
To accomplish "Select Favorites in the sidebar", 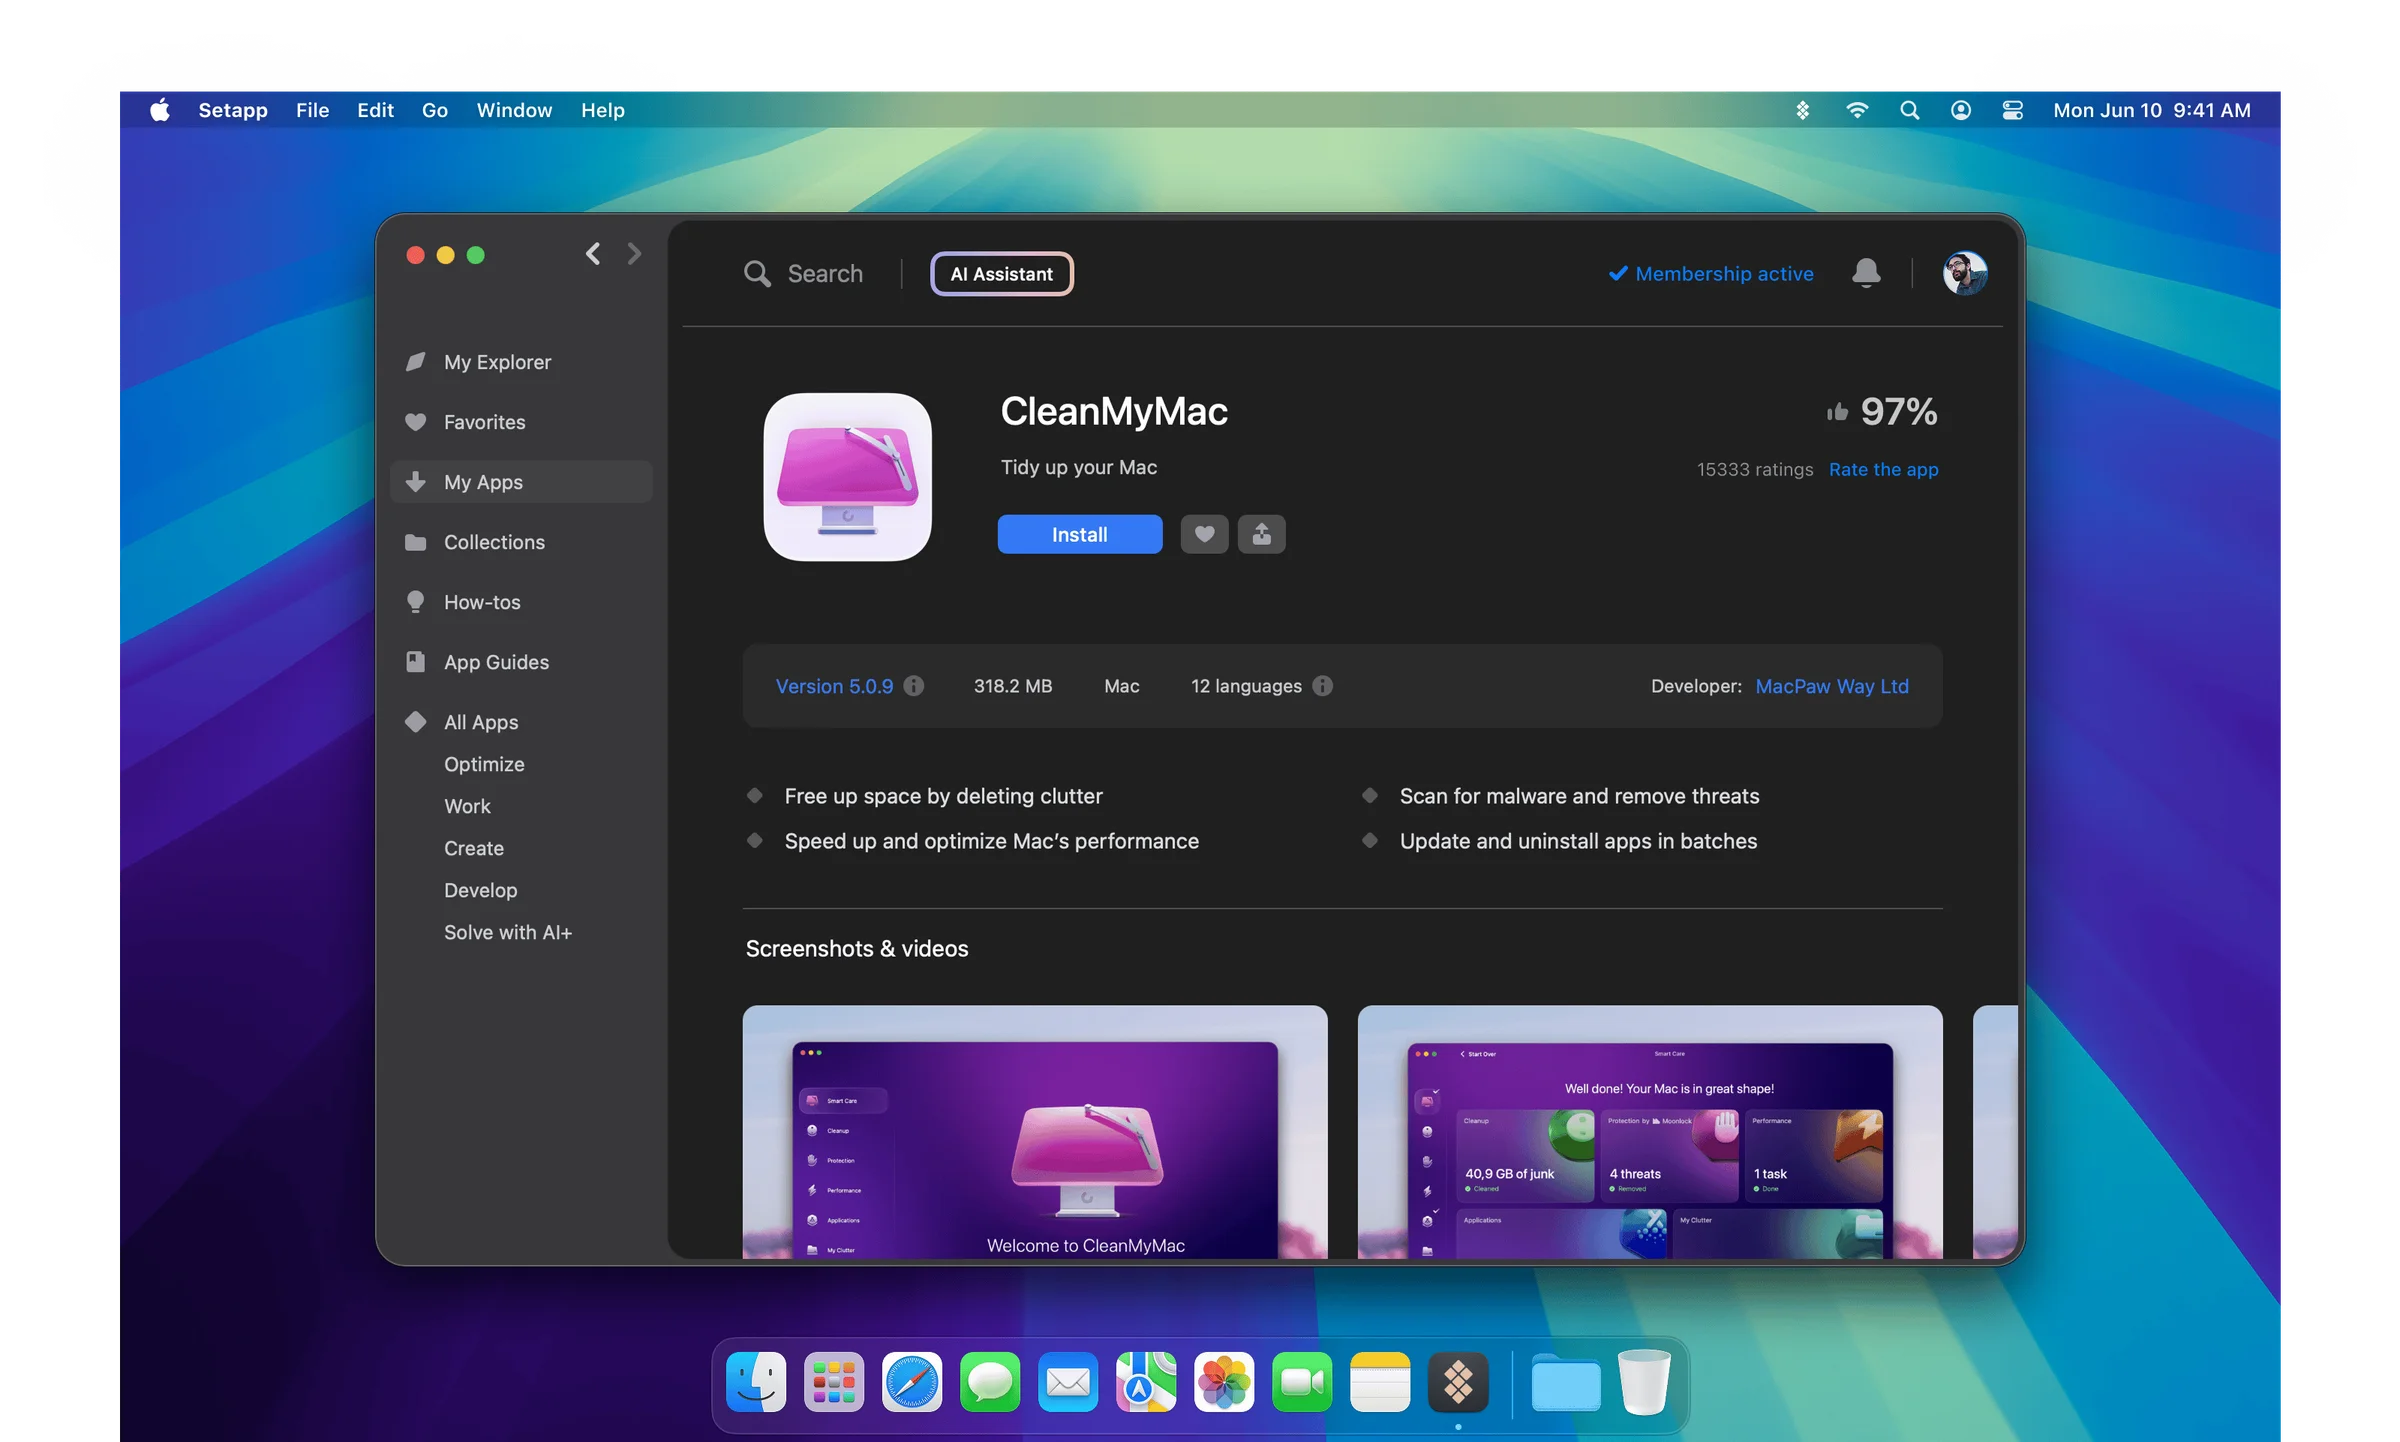I will (521, 422).
